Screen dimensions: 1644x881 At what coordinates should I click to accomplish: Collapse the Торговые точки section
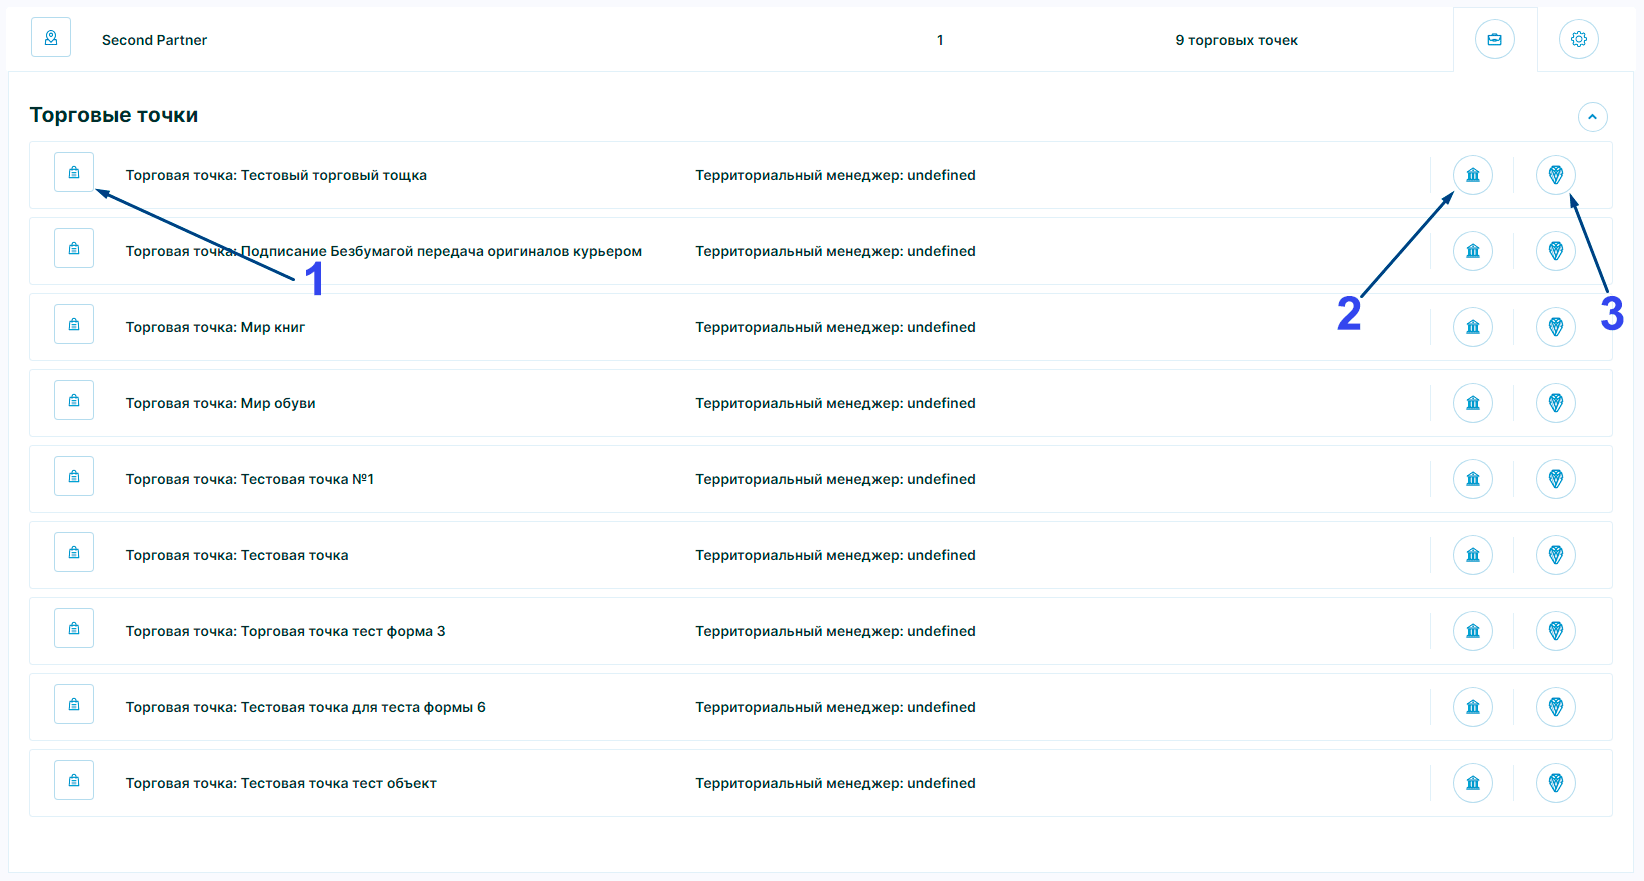[1592, 117]
